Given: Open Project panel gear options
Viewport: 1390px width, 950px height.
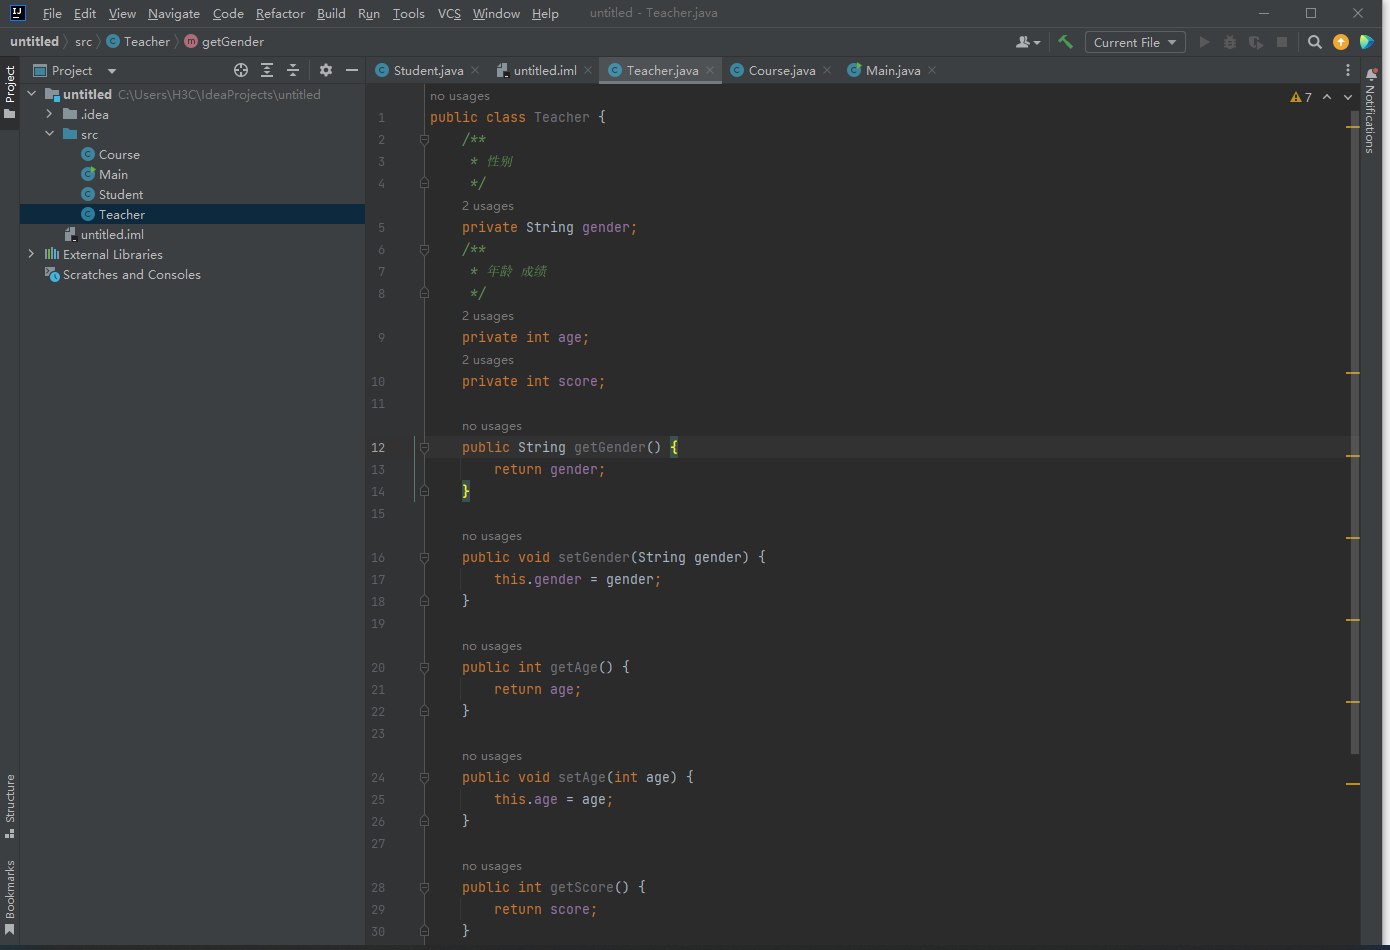Looking at the screenshot, I should tap(326, 70).
